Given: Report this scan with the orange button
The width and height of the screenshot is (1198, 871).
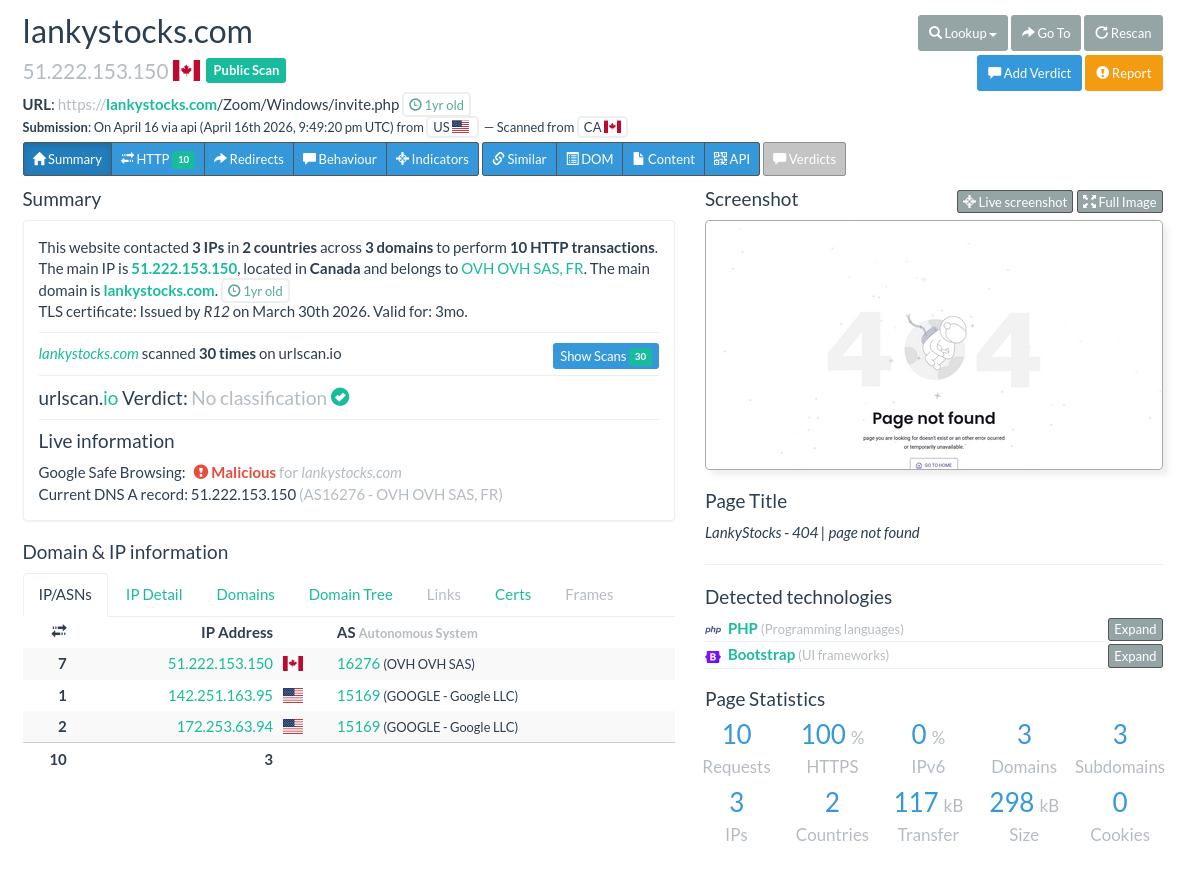Looking at the screenshot, I should [x=1123, y=73].
